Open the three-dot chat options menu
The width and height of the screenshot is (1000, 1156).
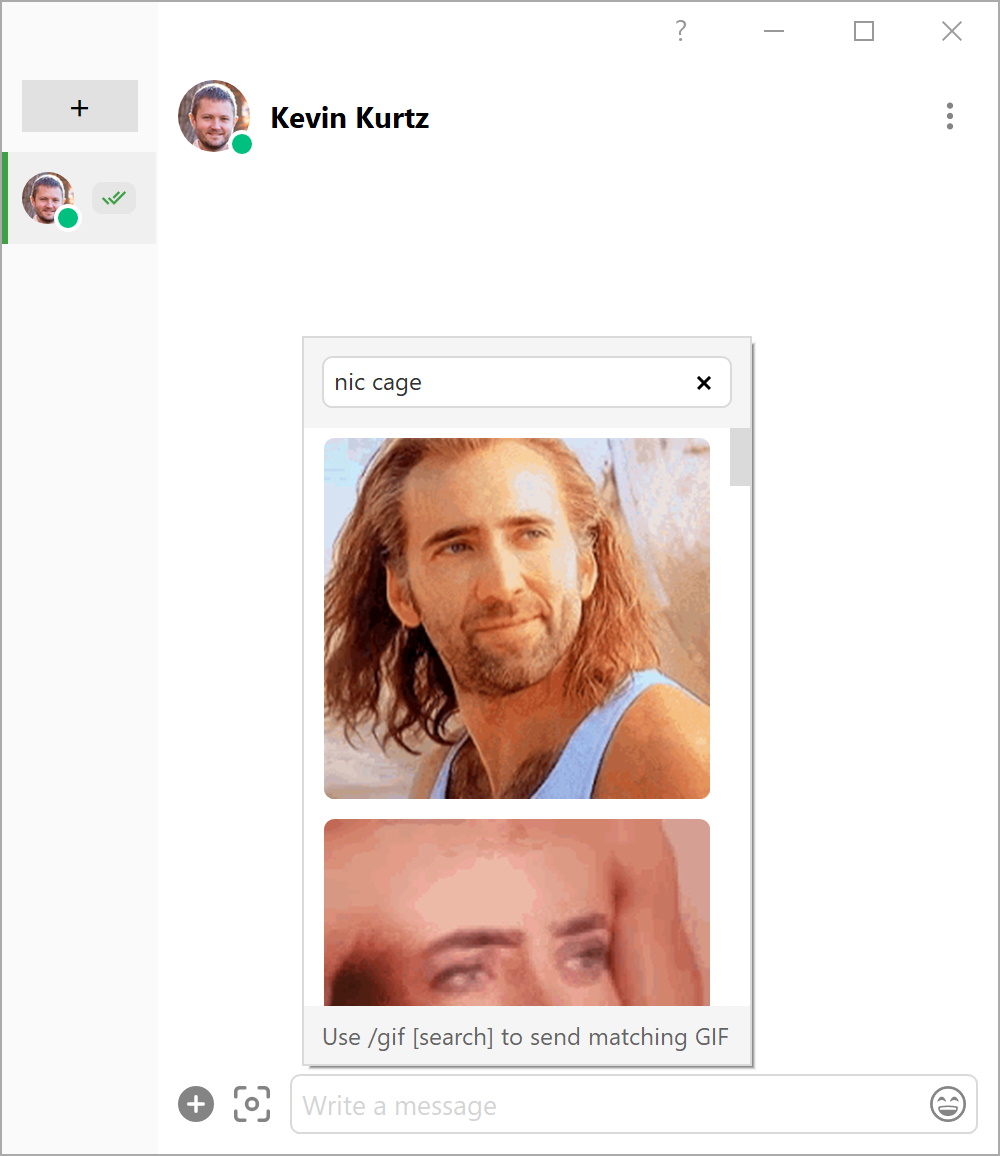tap(949, 117)
